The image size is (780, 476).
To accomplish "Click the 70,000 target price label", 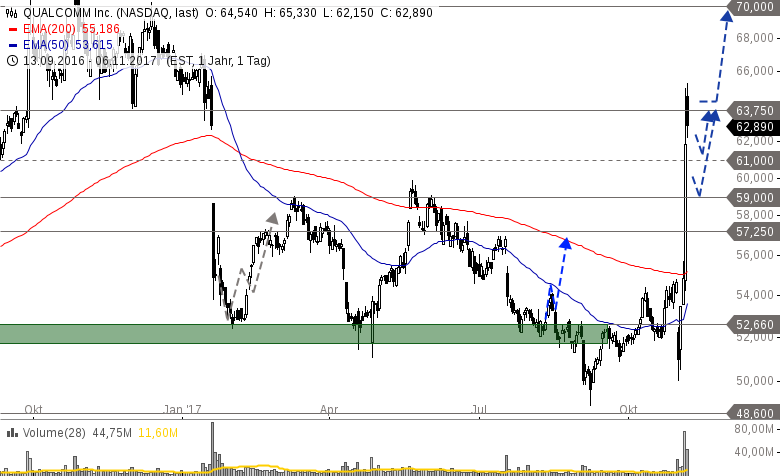I will click(753, 7).
